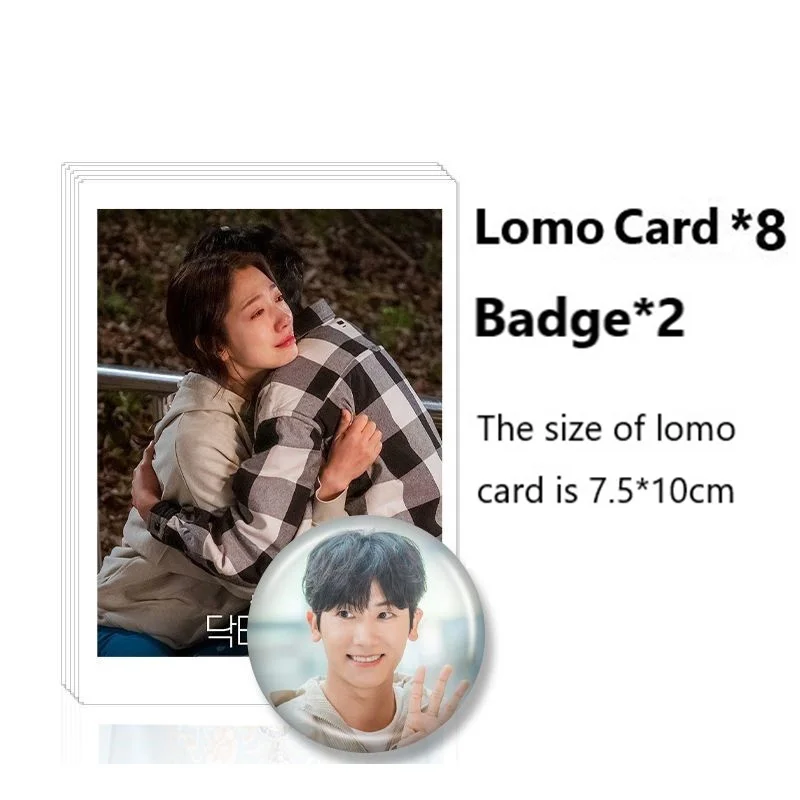This screenshot has width=800, height=800.
Task: Click the number 8 in the Lomo Card heading
Action: tap(769, 230)
